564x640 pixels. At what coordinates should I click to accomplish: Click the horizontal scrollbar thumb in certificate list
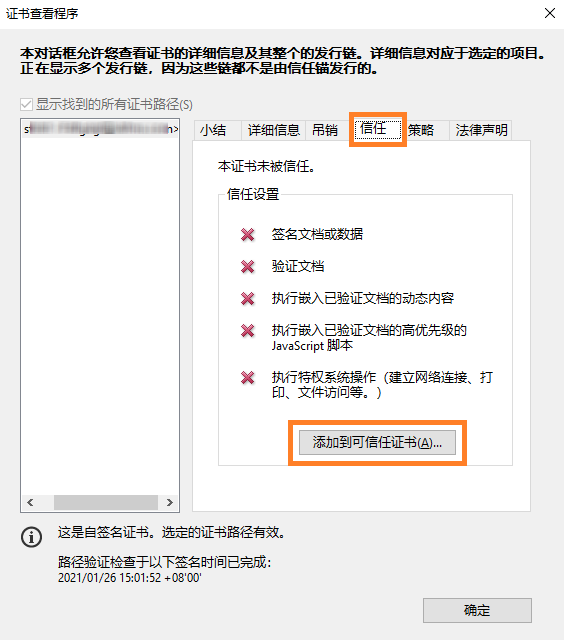[106, 502]
